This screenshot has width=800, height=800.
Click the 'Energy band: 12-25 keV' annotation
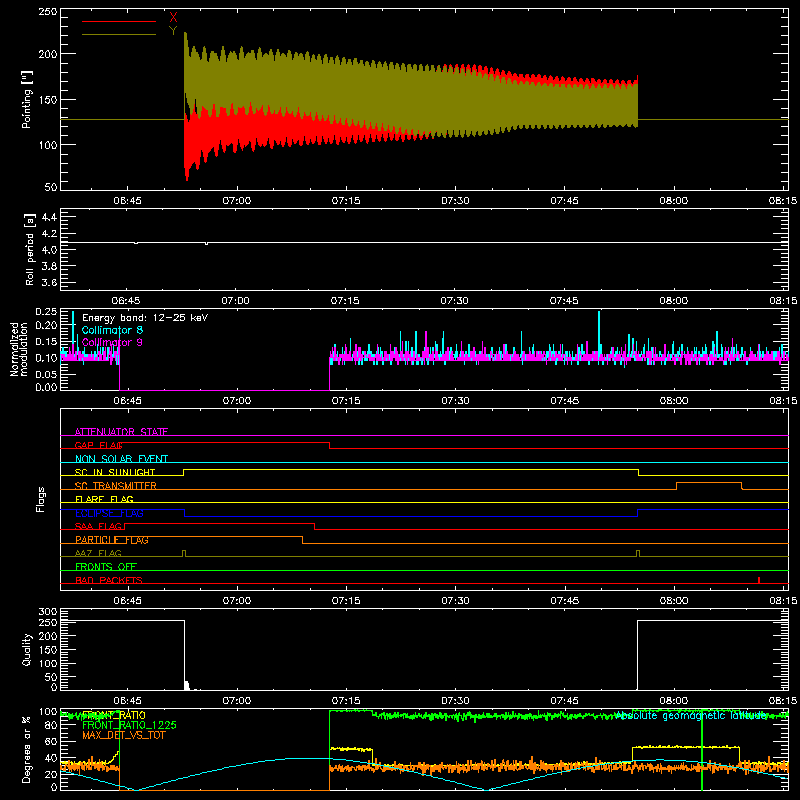click(x=145, y=318)
